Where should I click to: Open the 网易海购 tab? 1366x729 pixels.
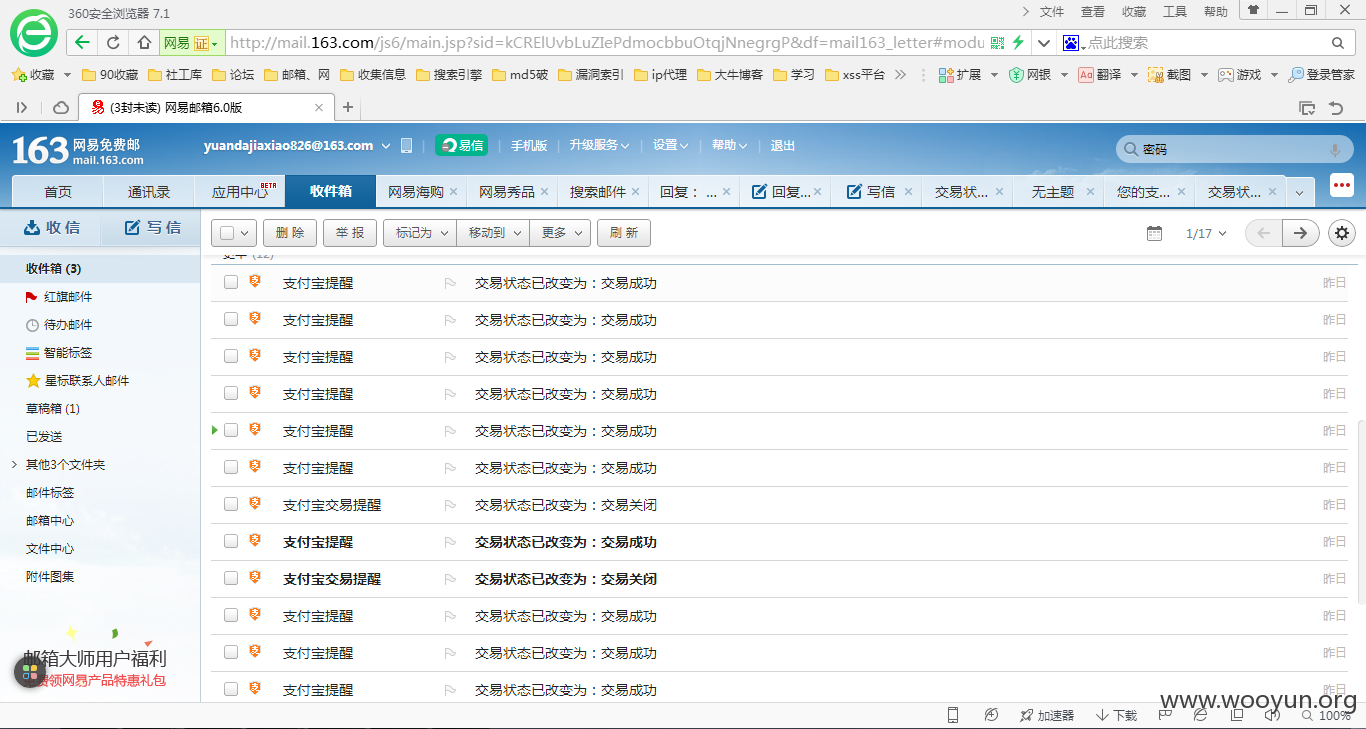pyautogui.click(x=415, y=192)
